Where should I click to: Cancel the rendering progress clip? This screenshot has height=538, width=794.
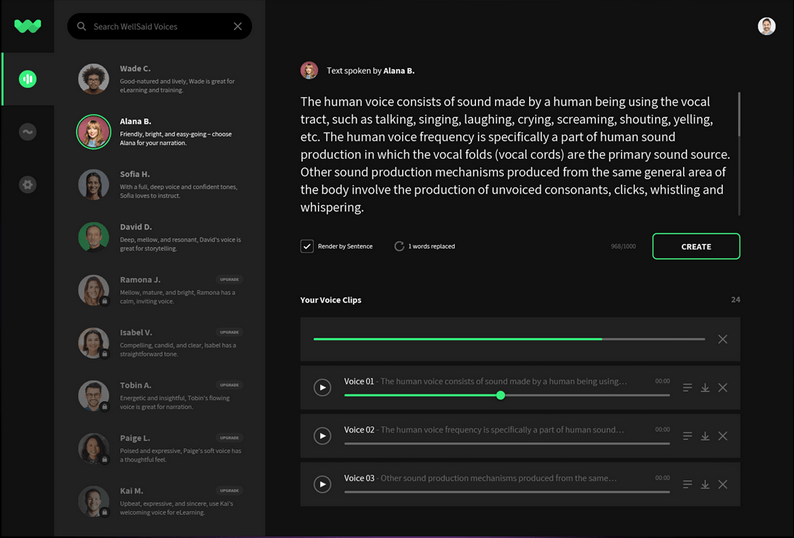click(x=723, y=339)
